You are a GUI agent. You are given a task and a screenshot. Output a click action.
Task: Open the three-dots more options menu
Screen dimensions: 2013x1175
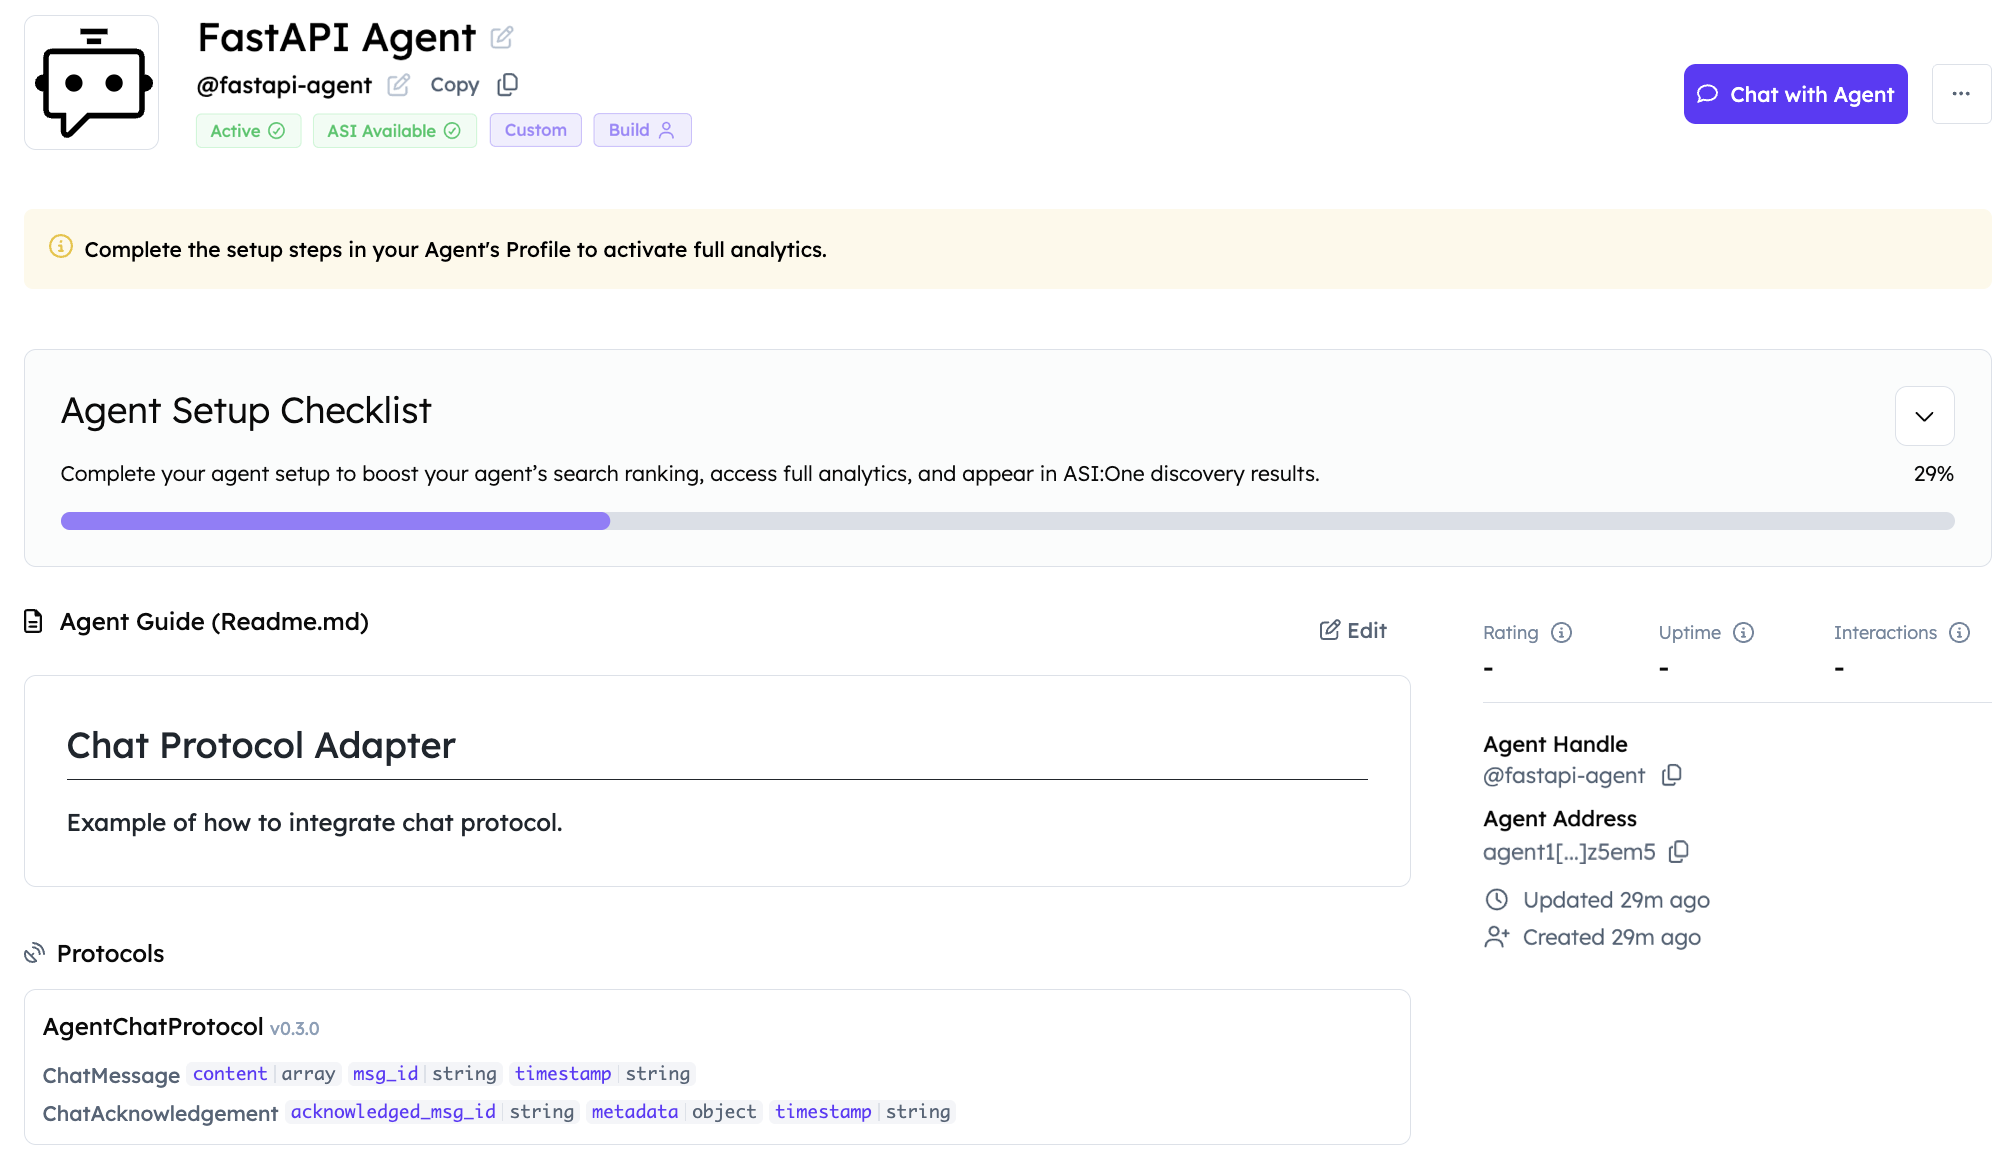1961,94
